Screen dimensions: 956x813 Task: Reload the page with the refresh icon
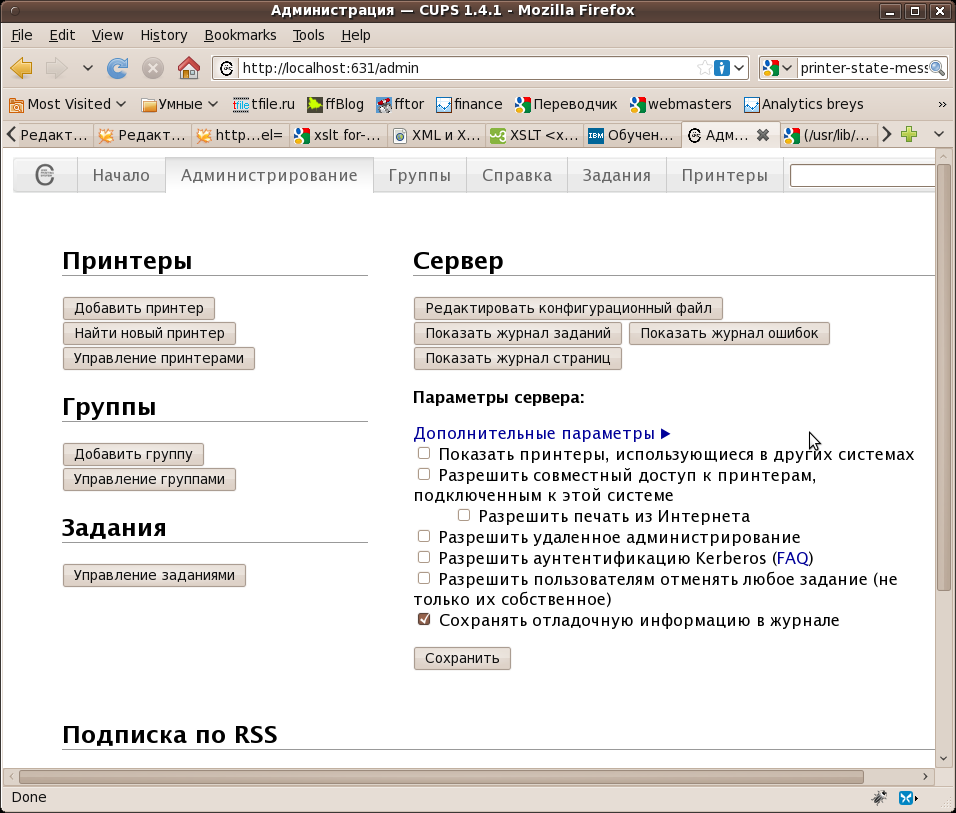click(x=118, y=68)
